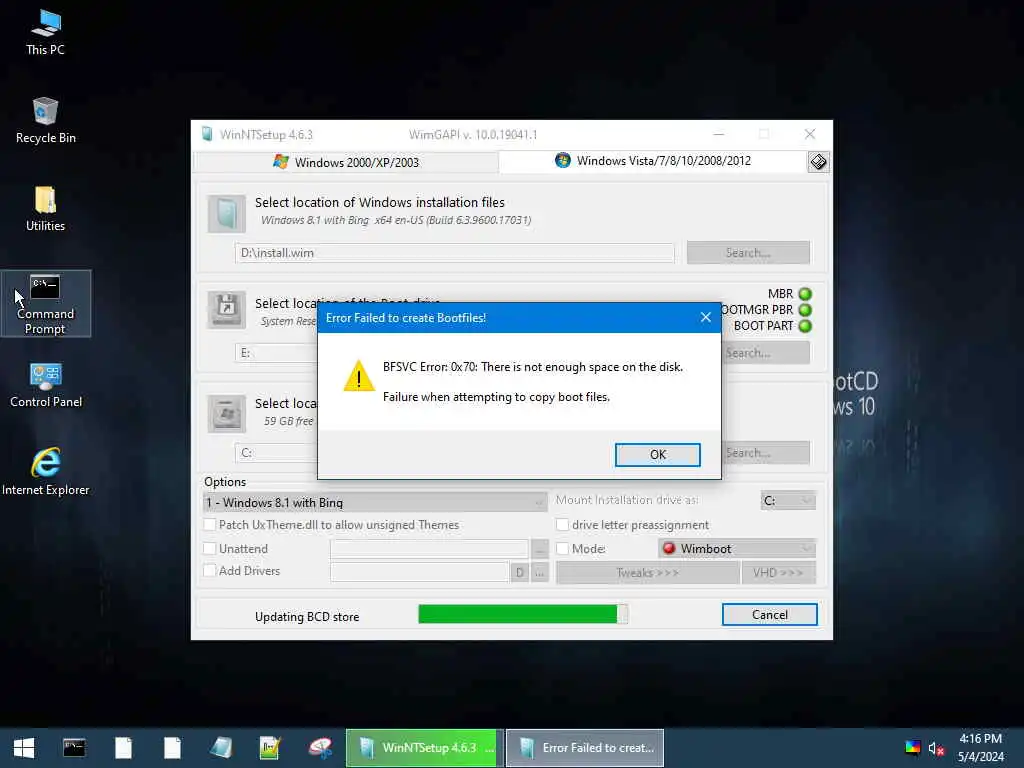Click the D:\install.wim path field
This screenshot has width=1024, height=768.
click(455, 253)
